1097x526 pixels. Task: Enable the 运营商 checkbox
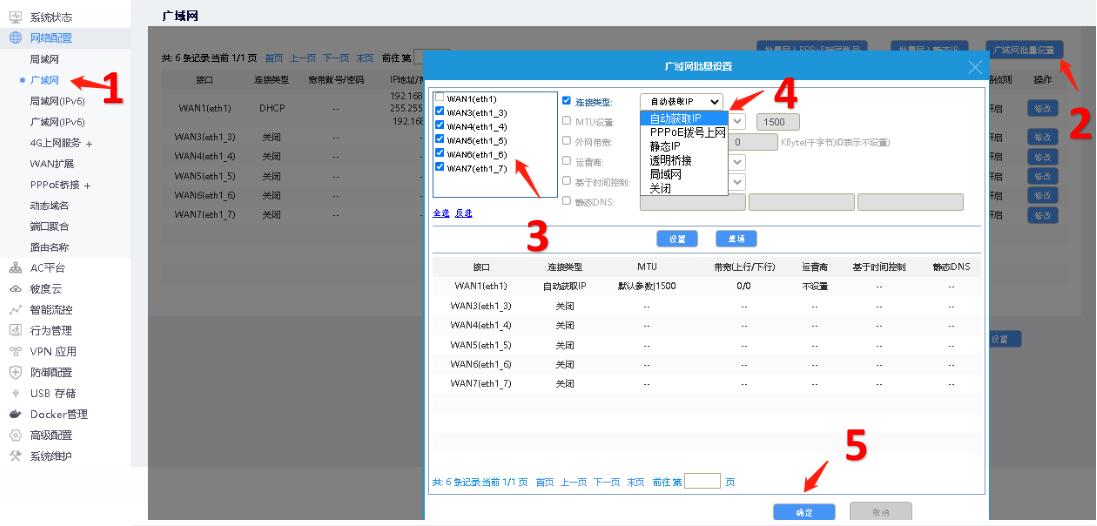pos(567,161)
